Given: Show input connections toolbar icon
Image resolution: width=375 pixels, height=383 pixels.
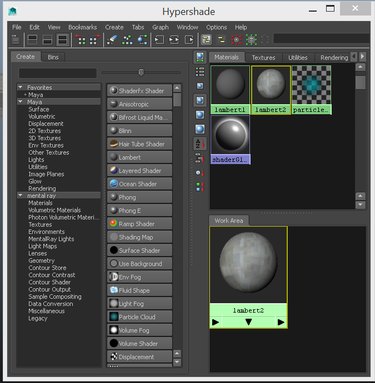Looking at the screenshot, I should [x=159, y=40].
